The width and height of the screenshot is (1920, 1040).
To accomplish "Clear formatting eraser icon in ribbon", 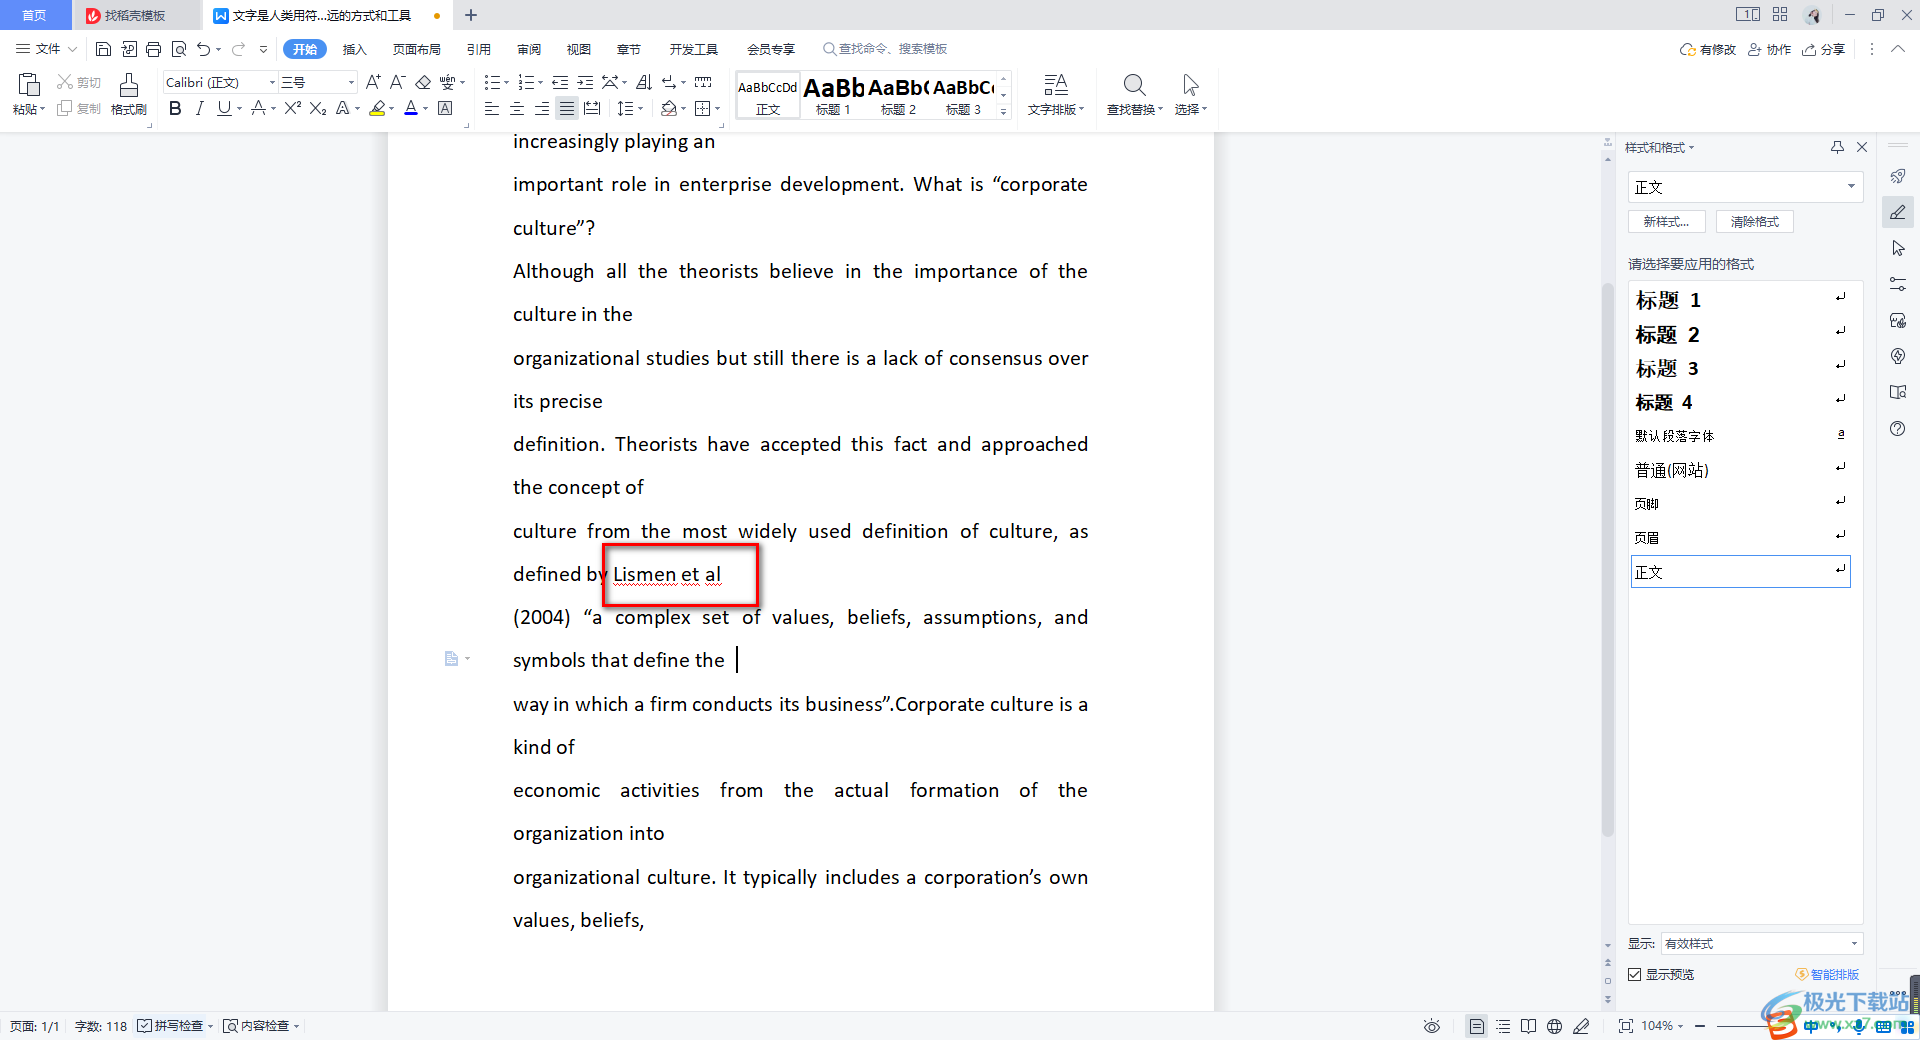I will pyautogui.click(x=423, y=82).
